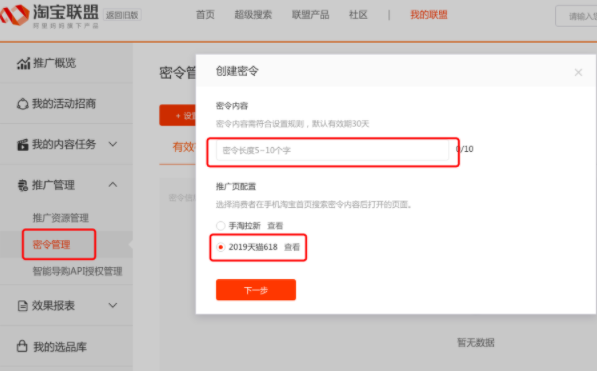Viewport: 597px width, 372px height.
Task: Collapse the 推广管理 chevron
Action: click(113, 185)
